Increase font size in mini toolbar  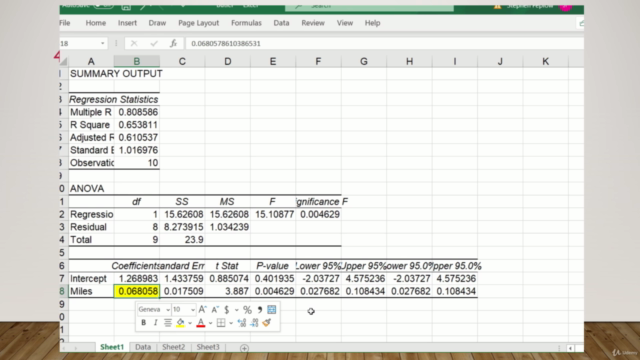pyautogui.click(x=202, y=309)
